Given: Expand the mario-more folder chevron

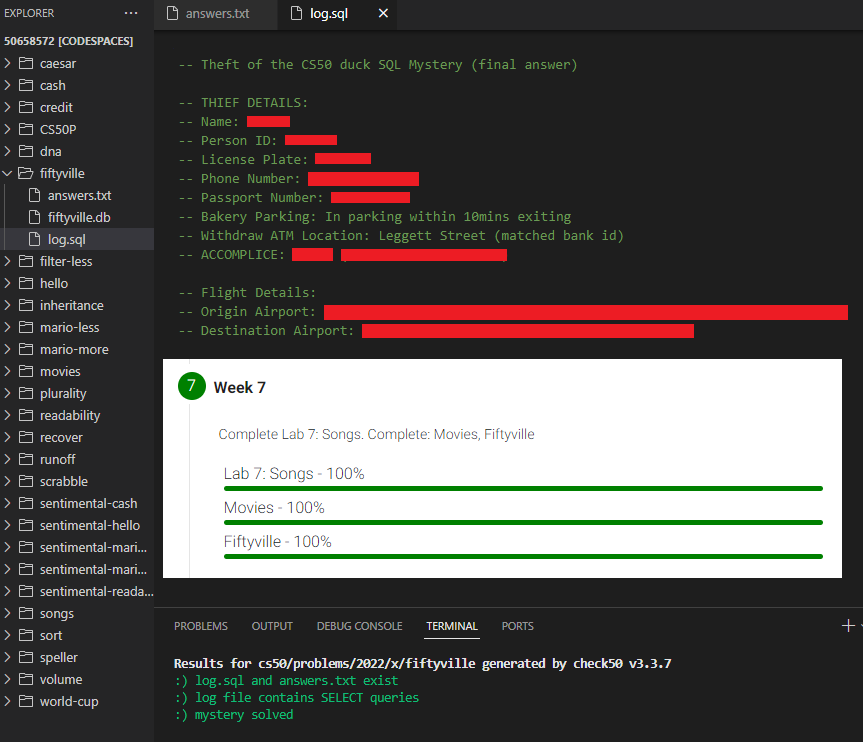Looking at the screenshot, I should 8,350.
